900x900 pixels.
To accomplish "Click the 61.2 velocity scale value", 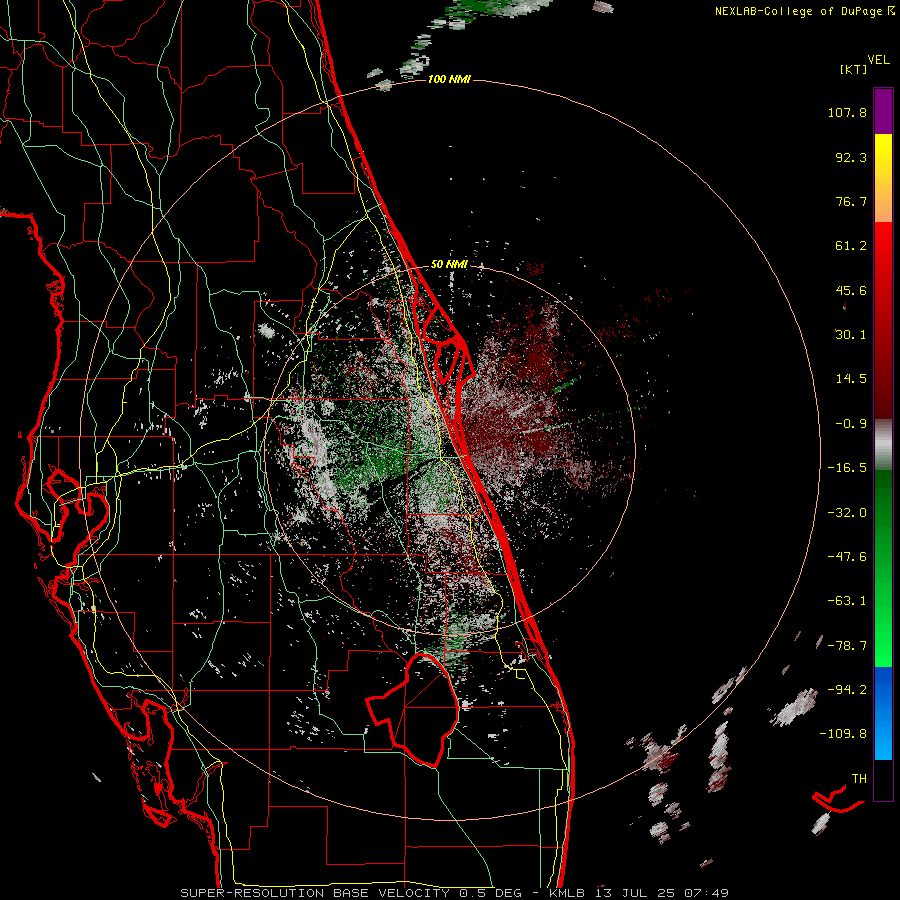I will click(x=851, y=246).
